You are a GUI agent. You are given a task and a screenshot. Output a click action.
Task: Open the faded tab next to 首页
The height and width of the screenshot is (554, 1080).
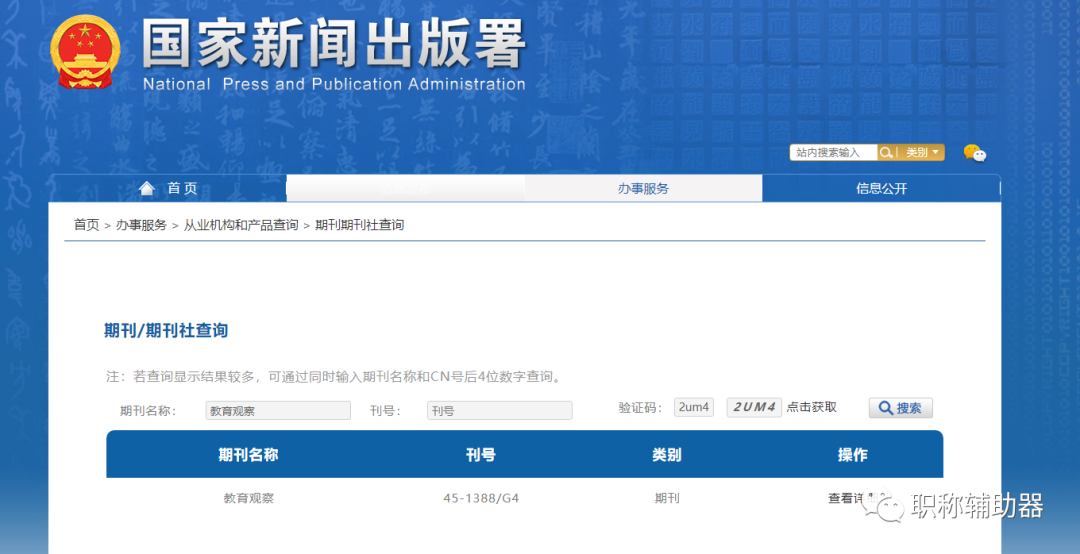pos(406,188)
